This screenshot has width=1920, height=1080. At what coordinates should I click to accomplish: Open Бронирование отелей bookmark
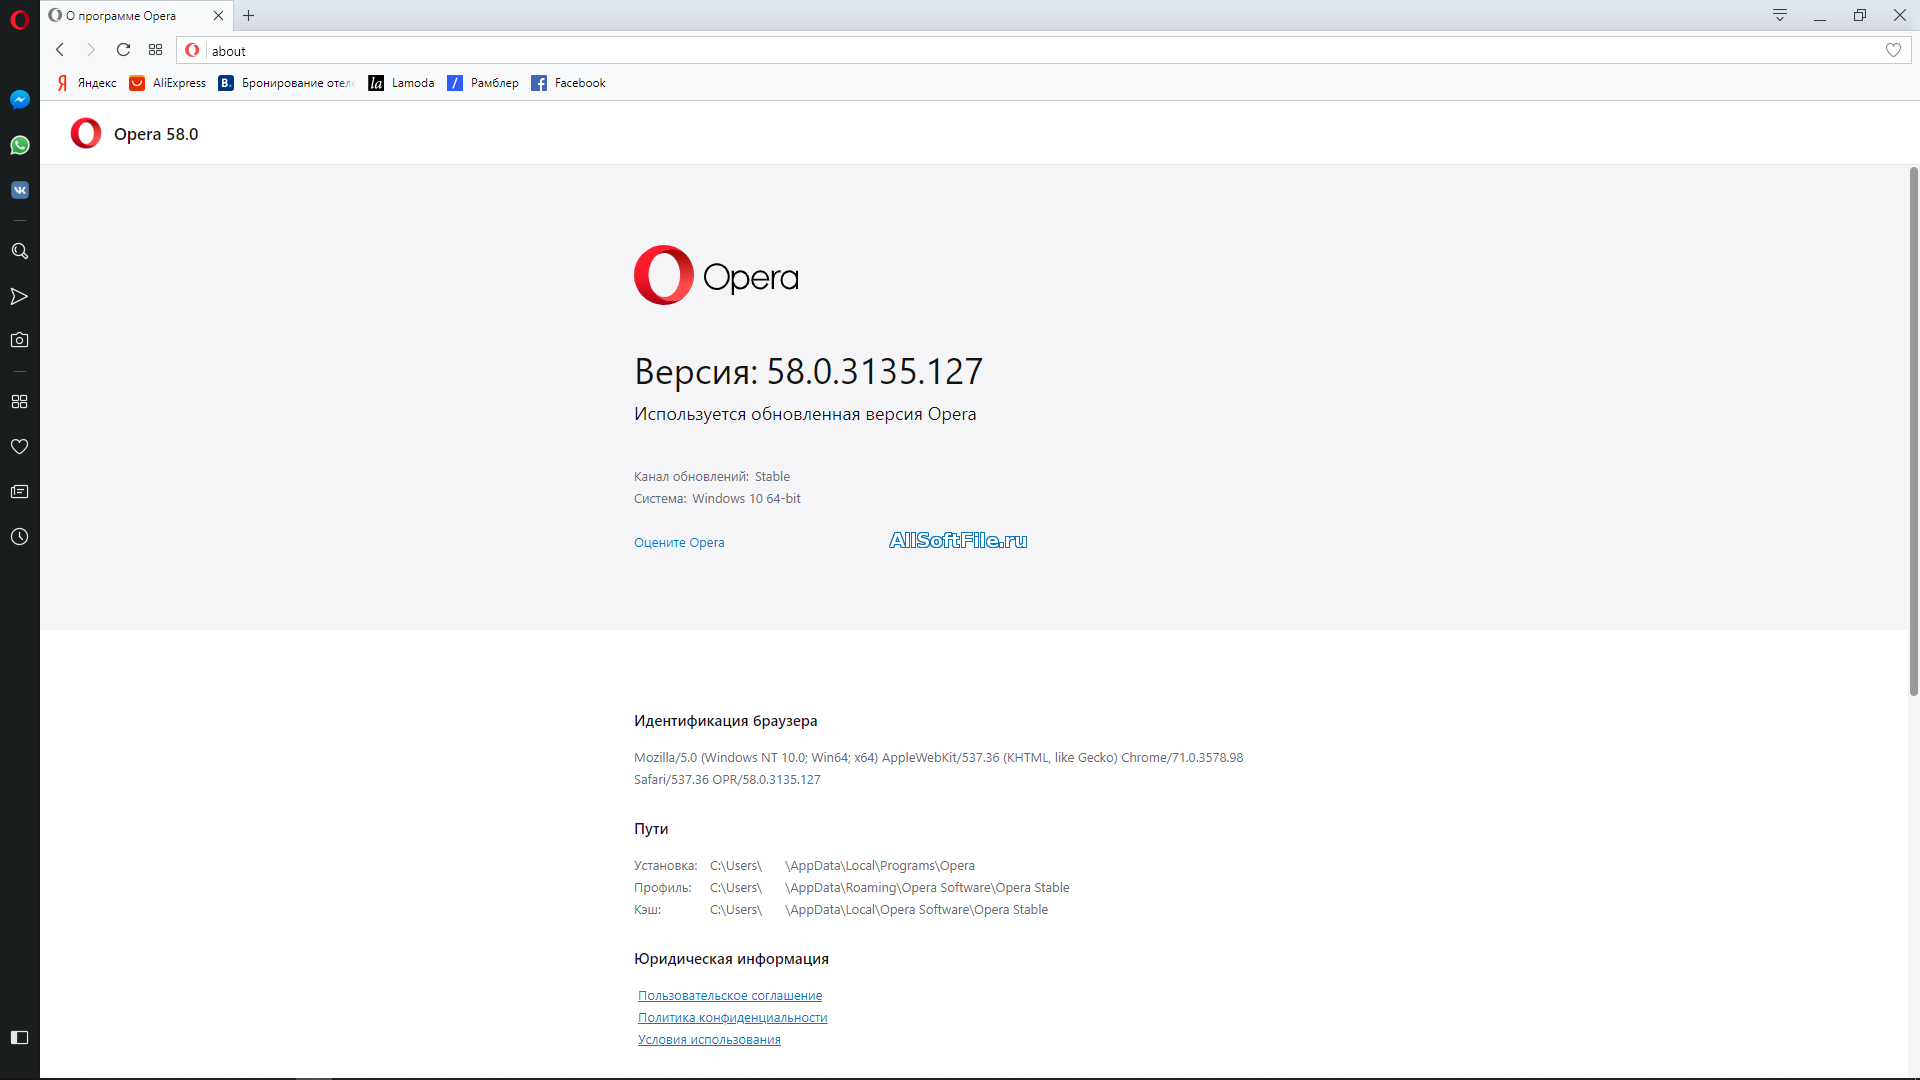[287, 83]
